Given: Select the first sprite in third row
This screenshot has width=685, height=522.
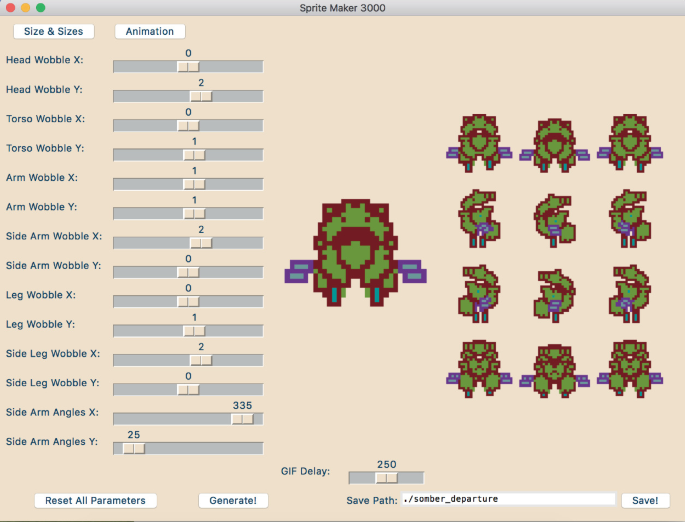Looking at the screenshot, I should click(x=479, y=295).
